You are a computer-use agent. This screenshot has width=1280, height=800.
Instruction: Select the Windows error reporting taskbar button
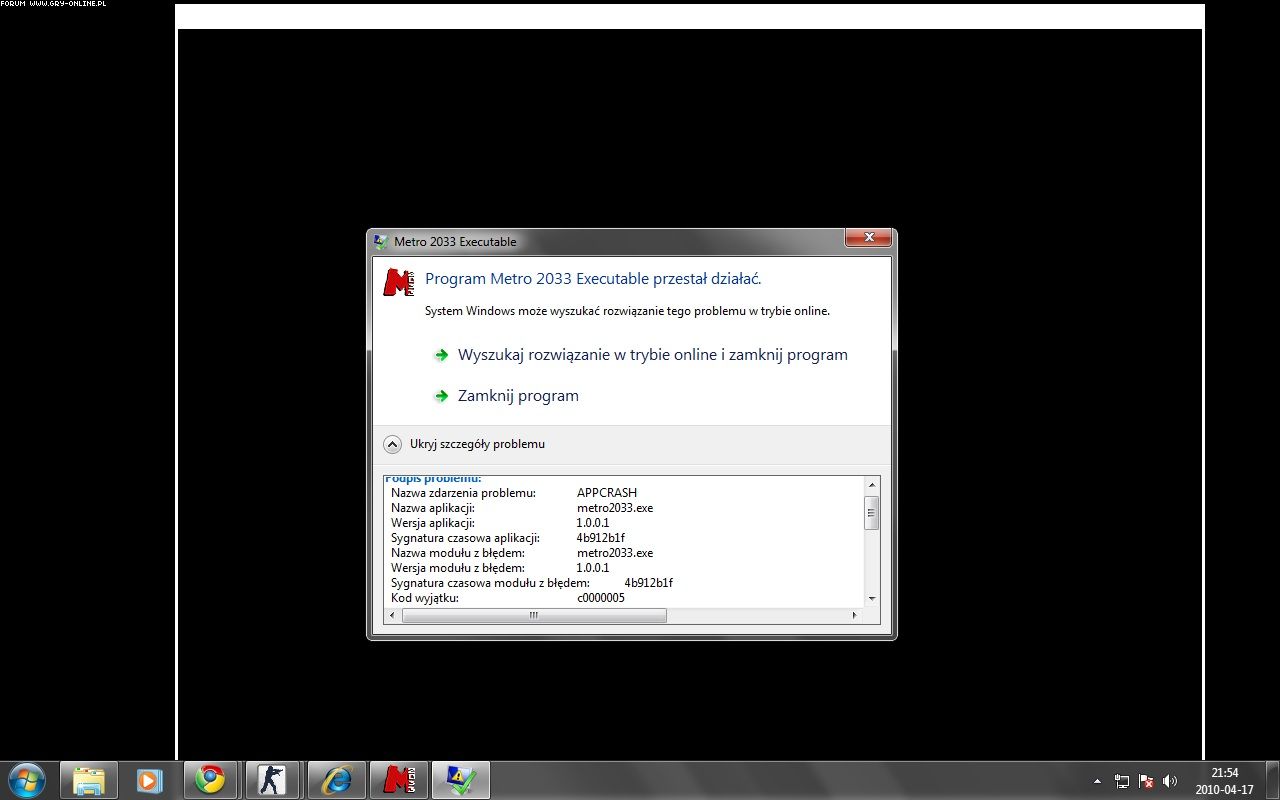tap(461, 780)
